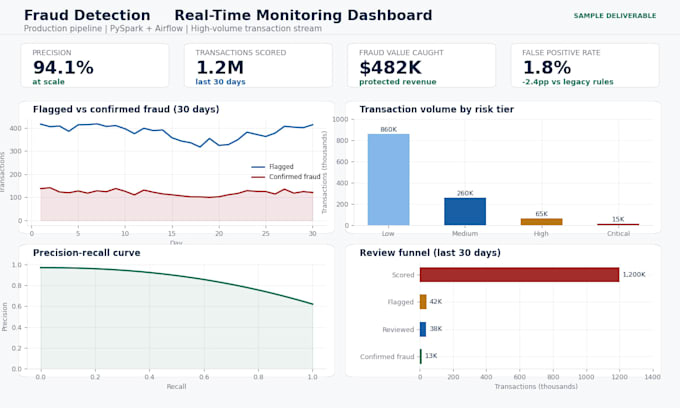This screenshot has width=680, height=408.
Task: Select the 'Critical' axis category label
Action: point(618,233)
